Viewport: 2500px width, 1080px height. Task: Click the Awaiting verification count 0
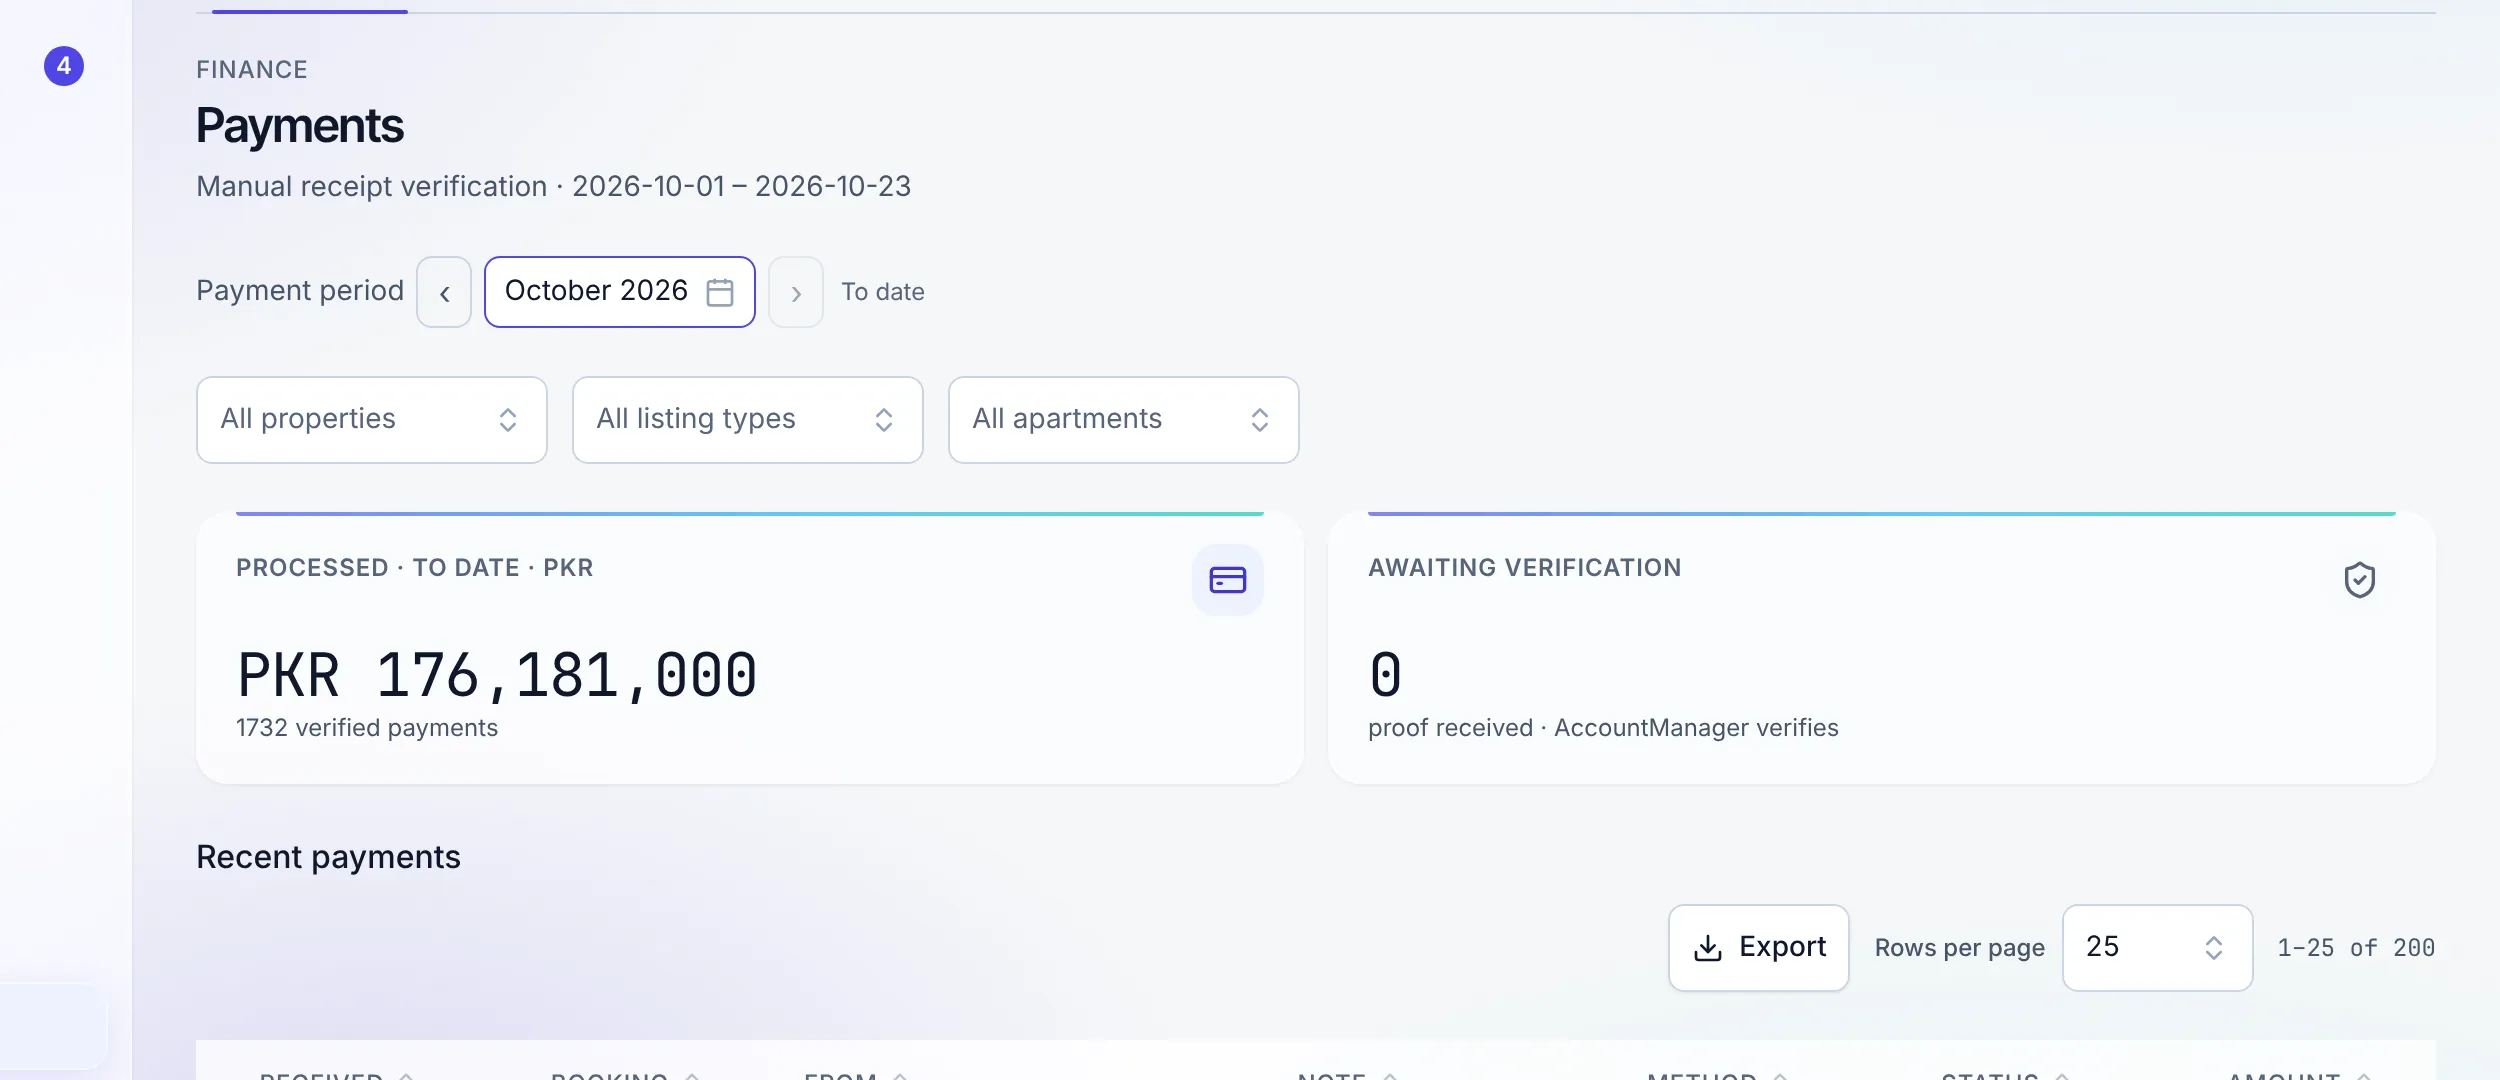1386,675
